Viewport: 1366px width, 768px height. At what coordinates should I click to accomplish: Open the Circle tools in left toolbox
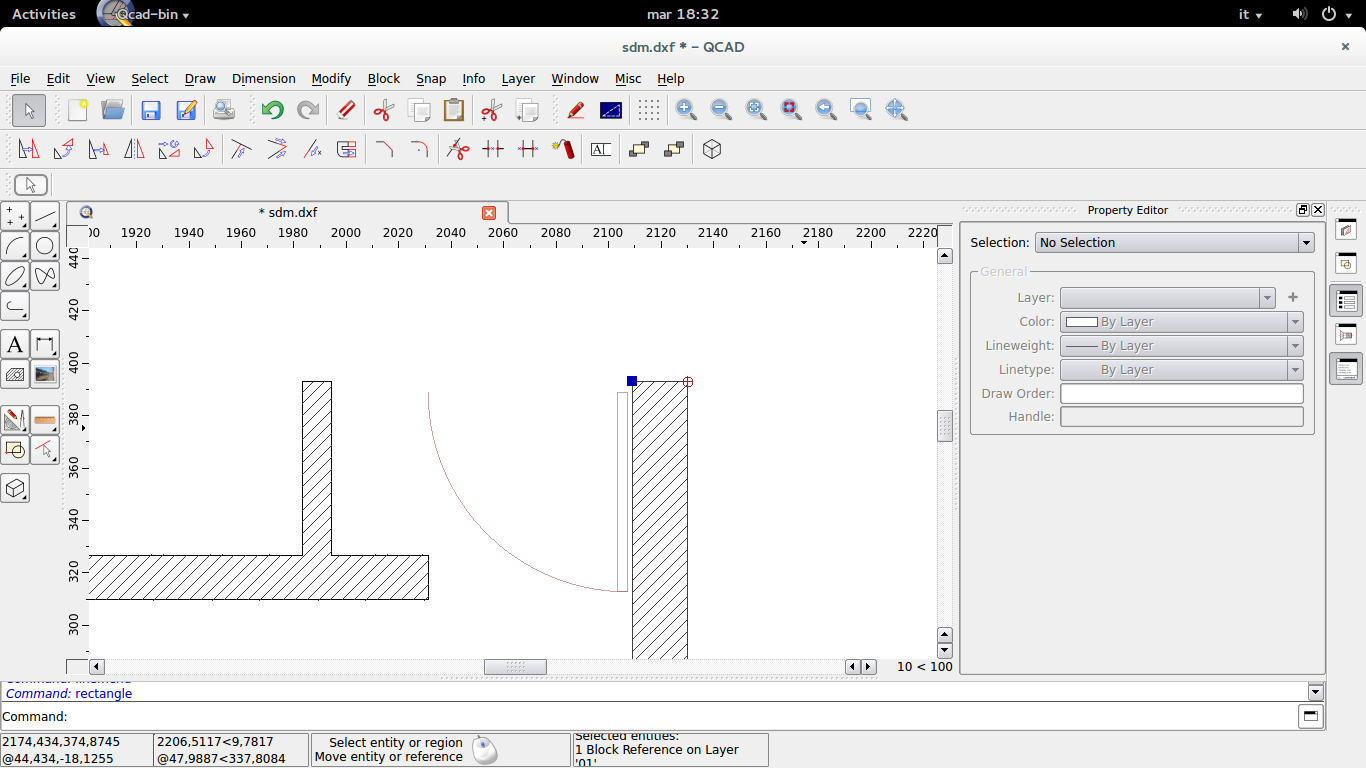click(45, 246)
